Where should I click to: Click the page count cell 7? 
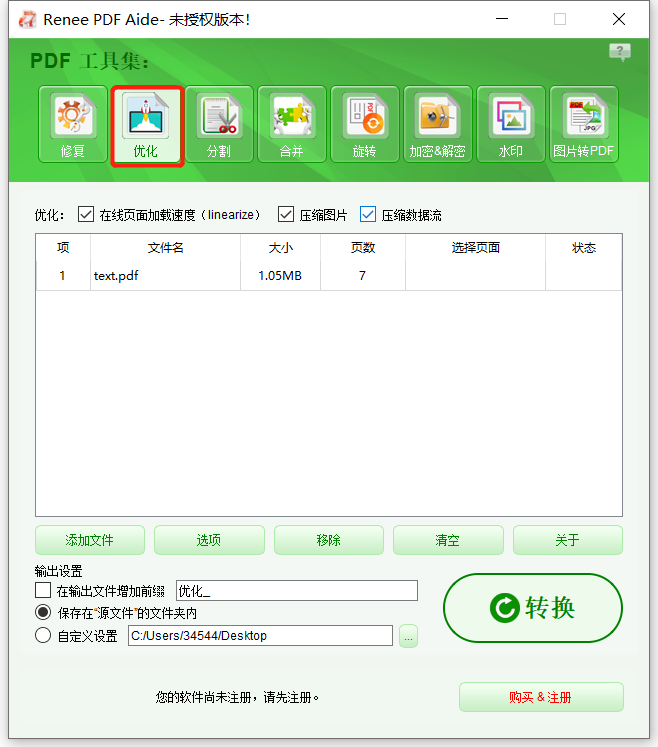(x=363, y=276)
